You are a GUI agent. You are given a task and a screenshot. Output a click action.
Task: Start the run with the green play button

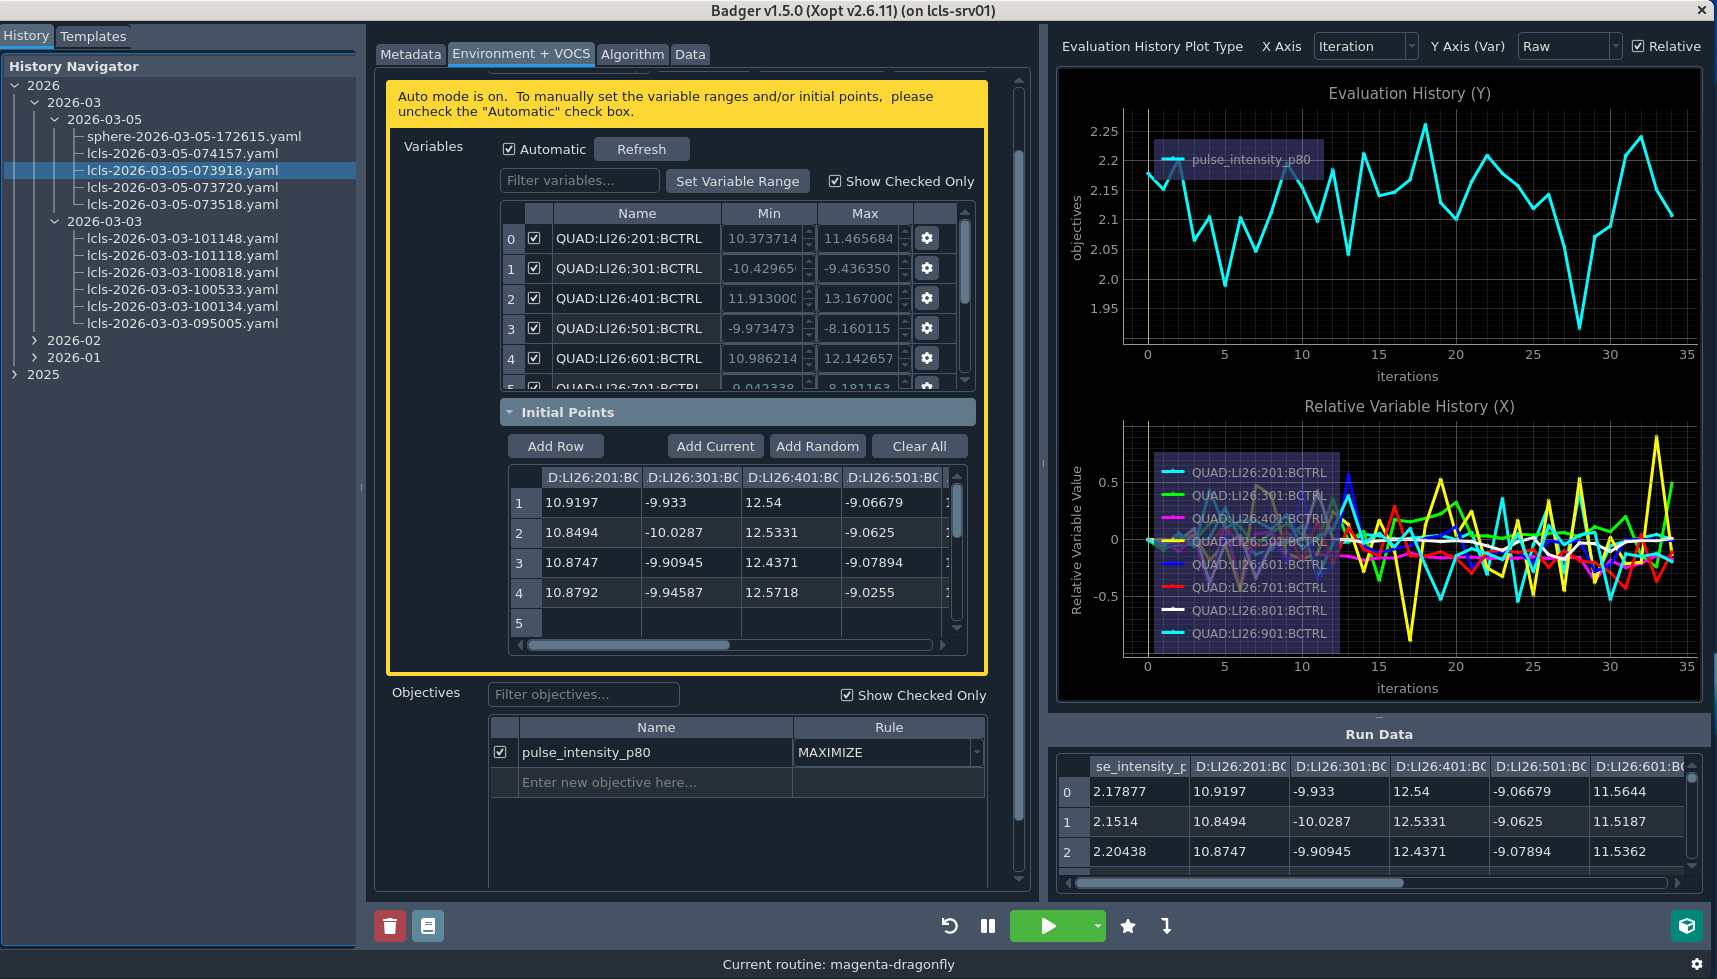1047,926
